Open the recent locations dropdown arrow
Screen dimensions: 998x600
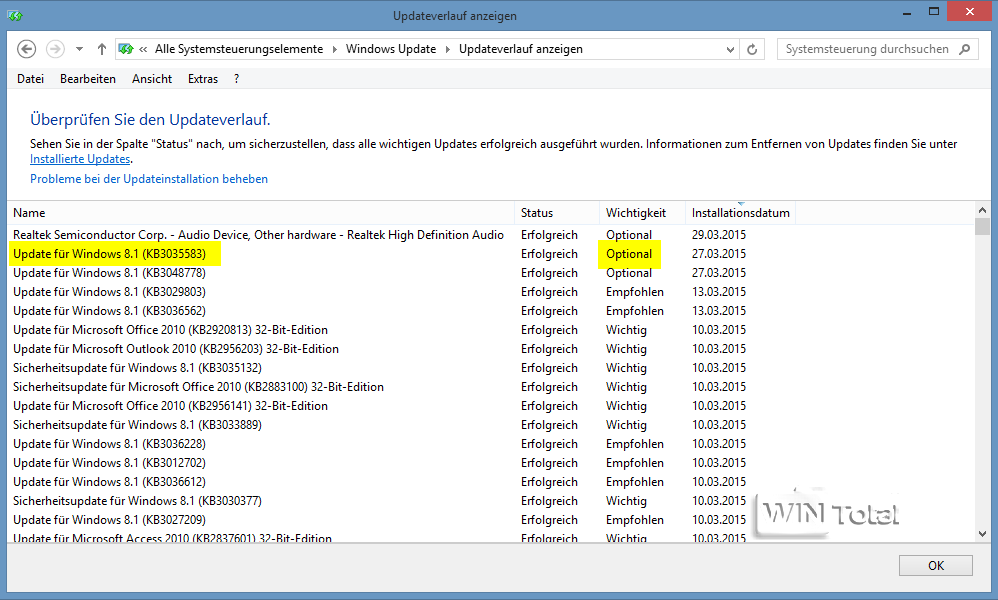(x=79, y=49)
